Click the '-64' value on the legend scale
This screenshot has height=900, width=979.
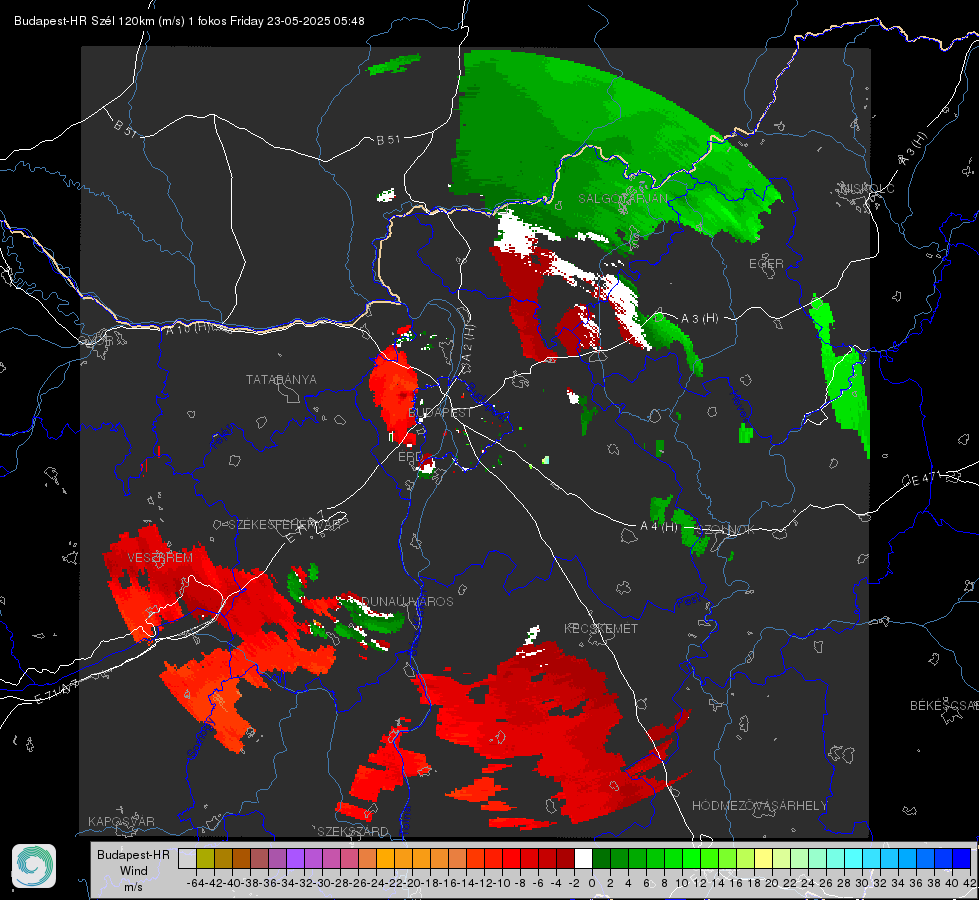(195, 883)
